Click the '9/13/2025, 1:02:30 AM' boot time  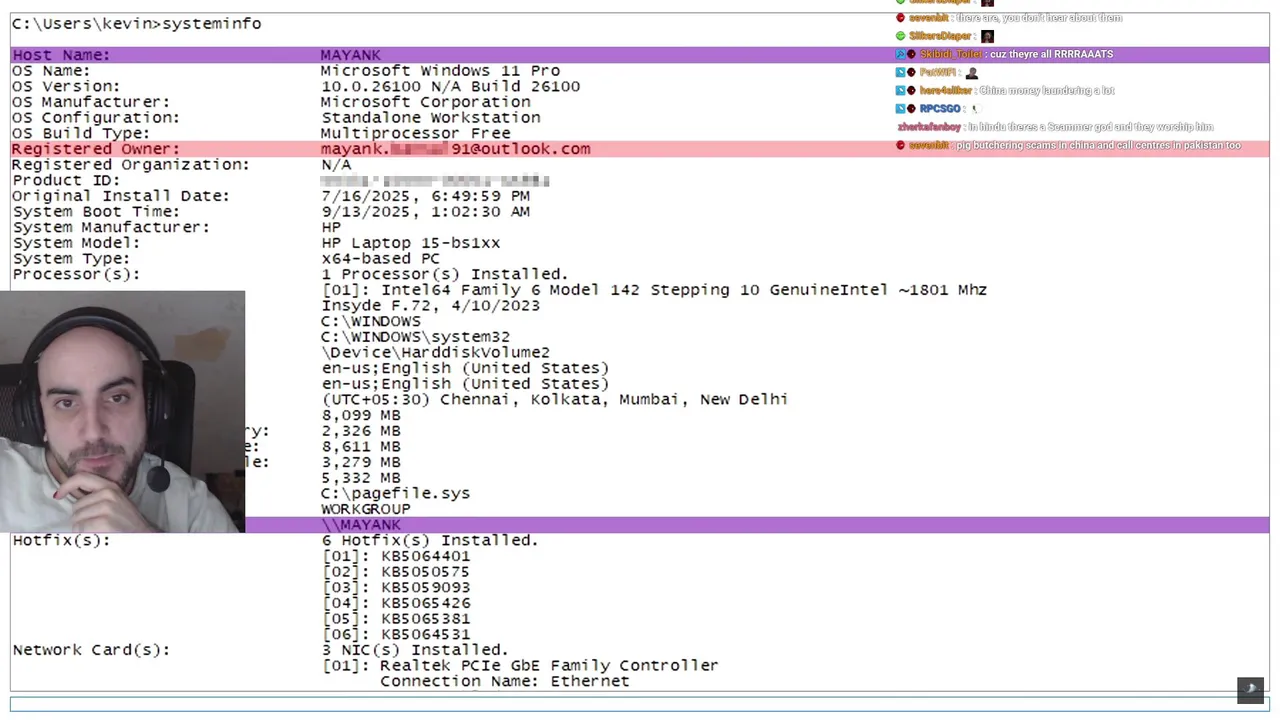(425, 211)
